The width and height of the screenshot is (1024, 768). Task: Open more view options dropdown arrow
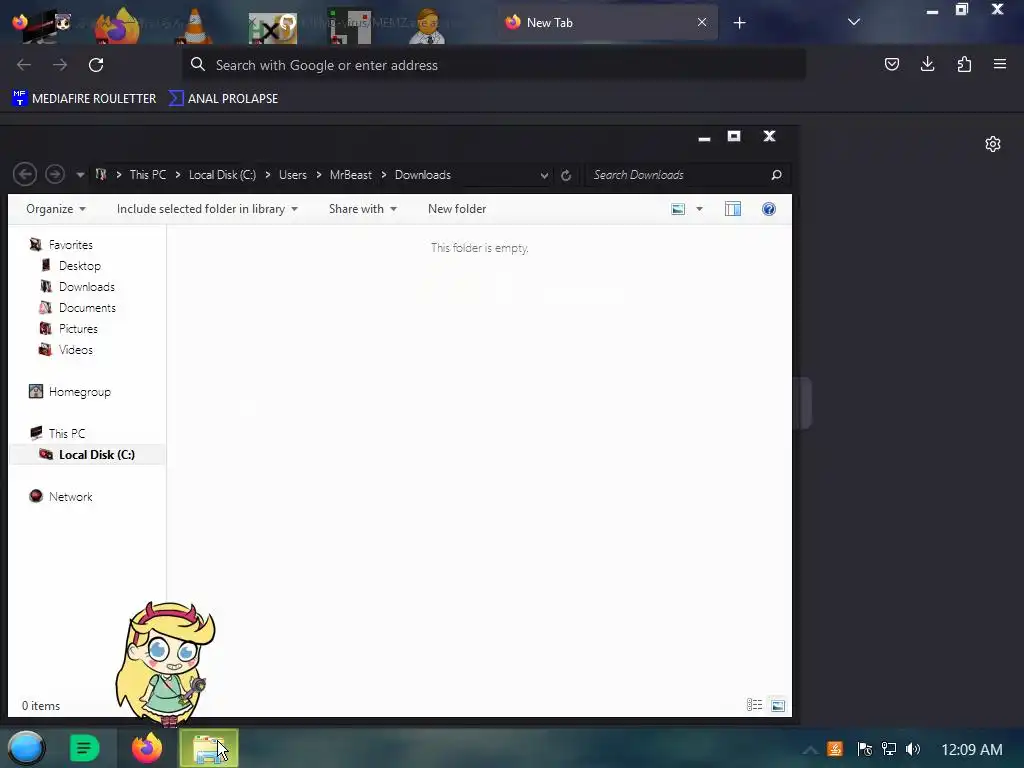click(x=699, y=209)
